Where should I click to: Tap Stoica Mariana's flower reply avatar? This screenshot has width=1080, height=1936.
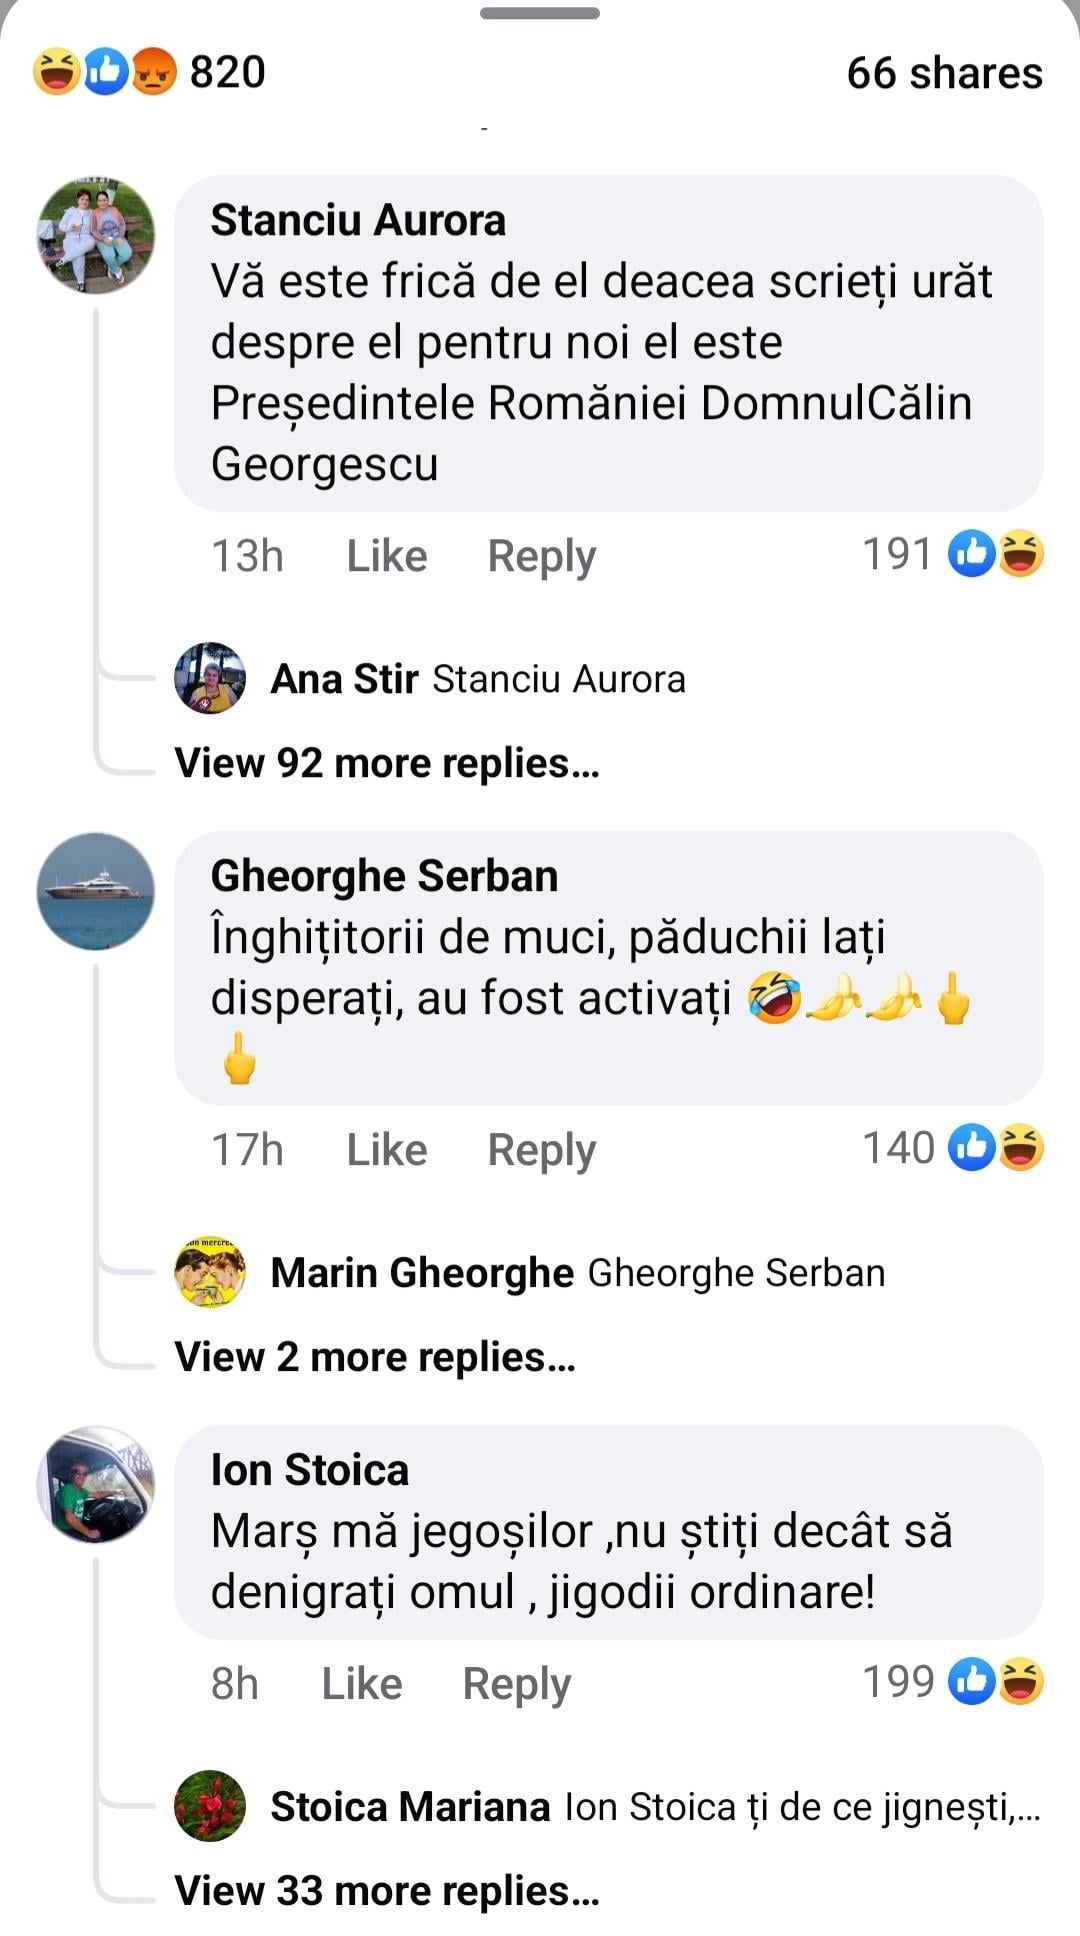point(210,1806)
